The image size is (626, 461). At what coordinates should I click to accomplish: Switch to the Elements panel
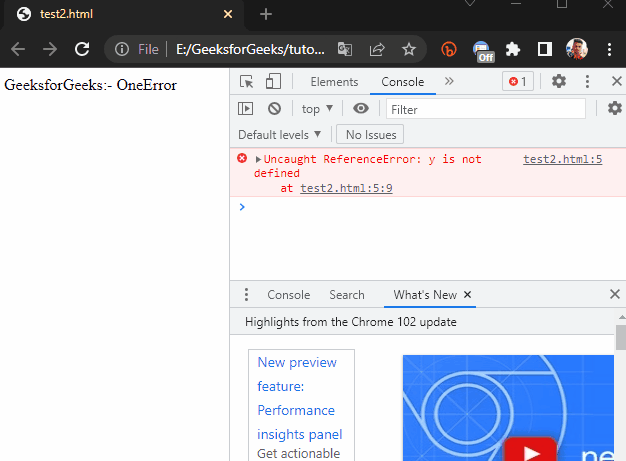tap(334, 82)
